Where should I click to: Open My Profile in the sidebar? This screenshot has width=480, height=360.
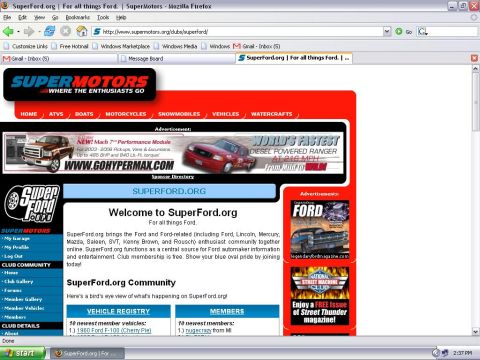16,247
